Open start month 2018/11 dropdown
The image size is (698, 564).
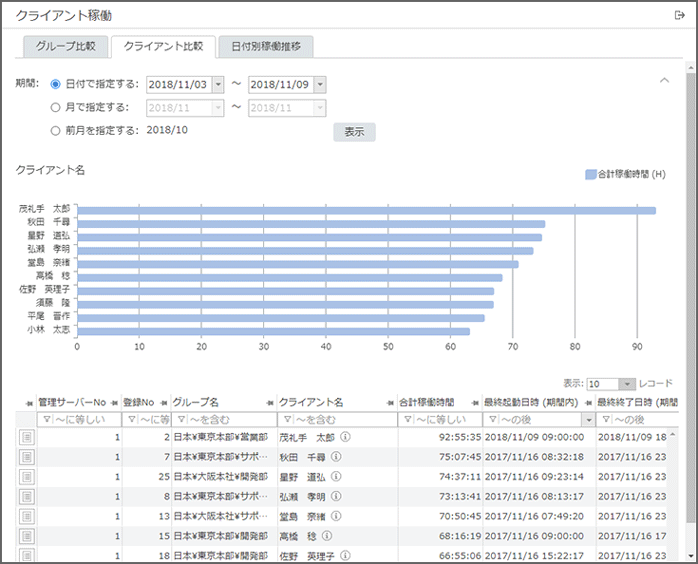tap(218, 108)
